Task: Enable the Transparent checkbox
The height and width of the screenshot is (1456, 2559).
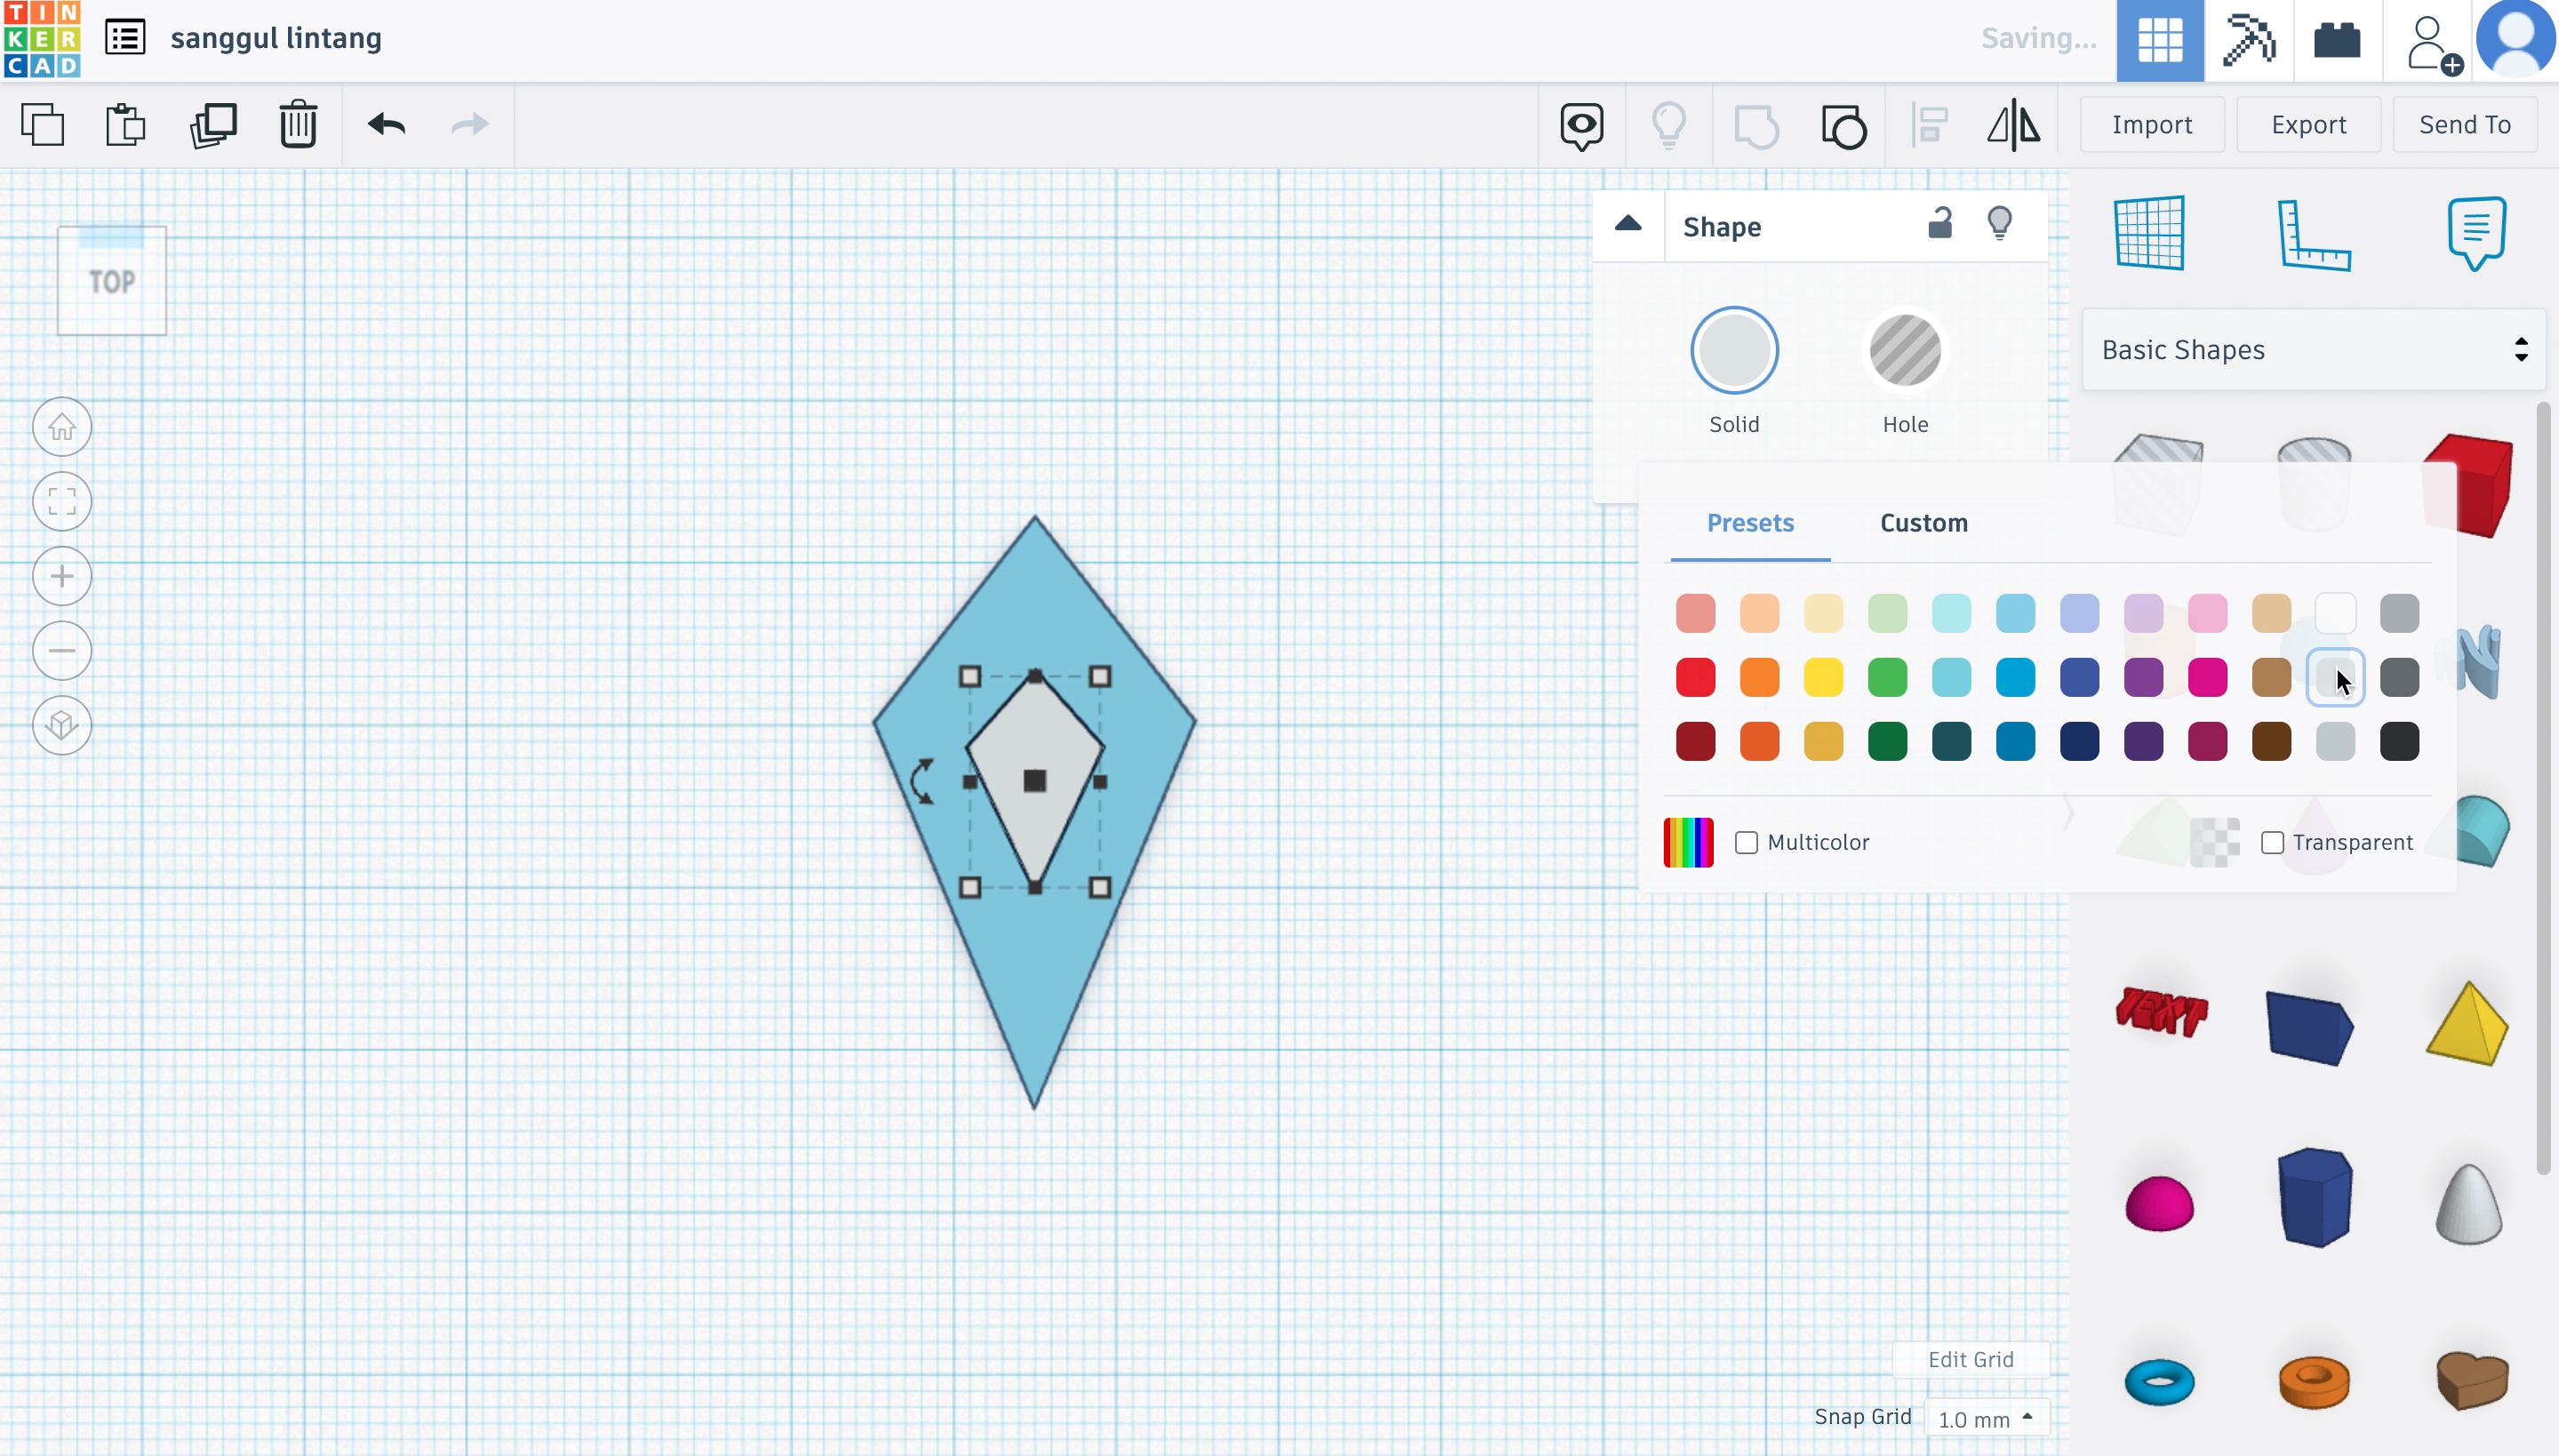Action: pos(2272,842)
